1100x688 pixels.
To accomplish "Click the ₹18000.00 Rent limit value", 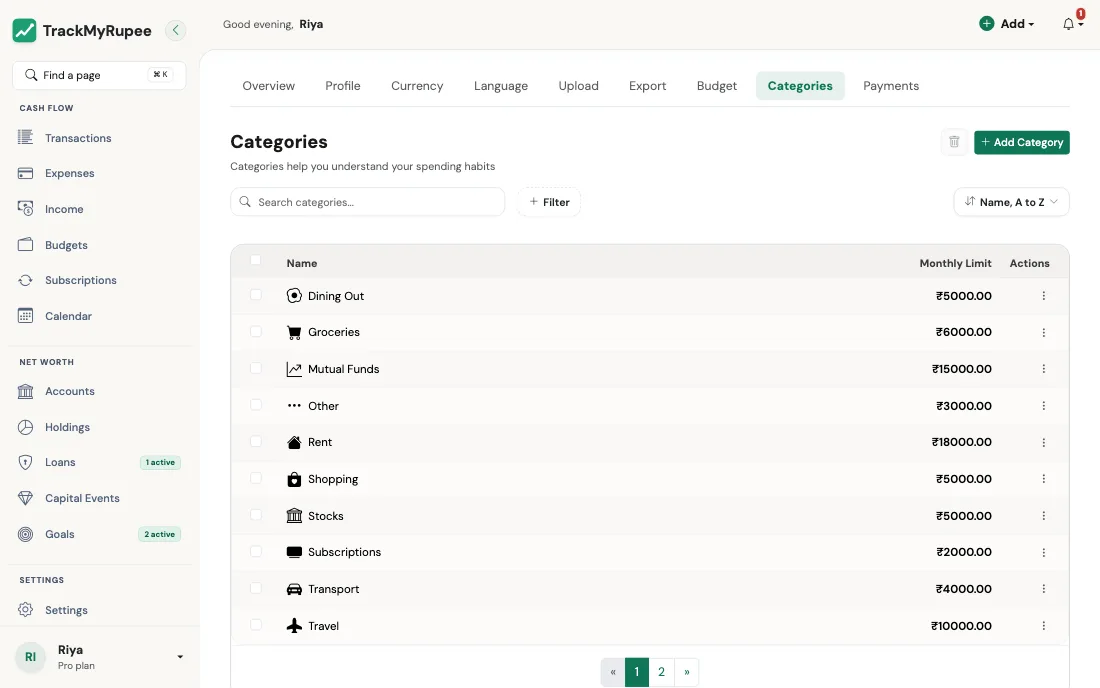I will (961, 442).
